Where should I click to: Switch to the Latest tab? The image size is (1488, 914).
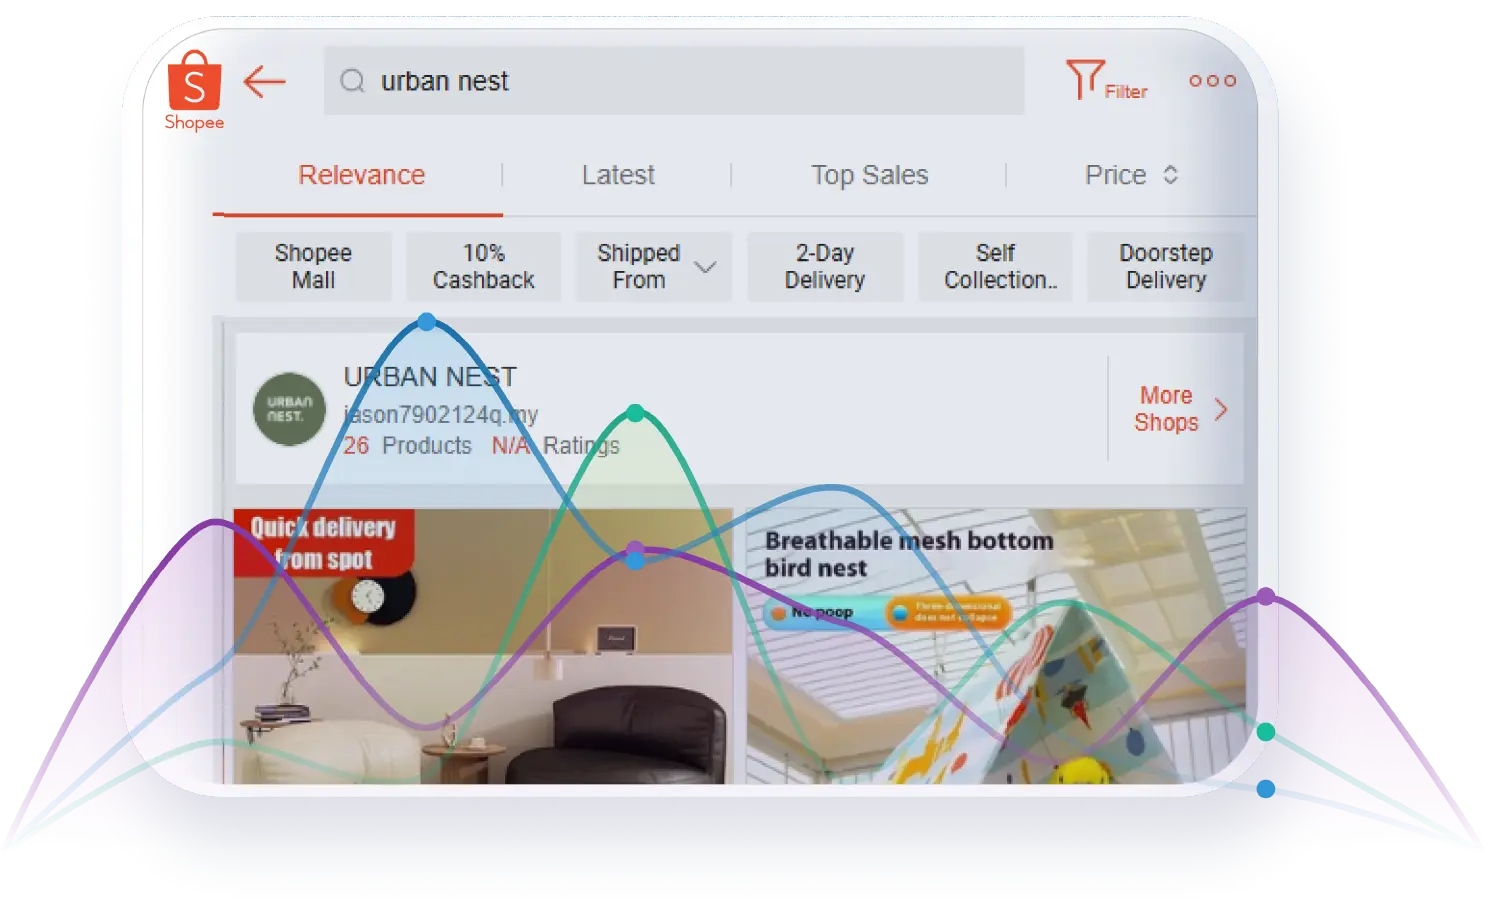point(618,175)
